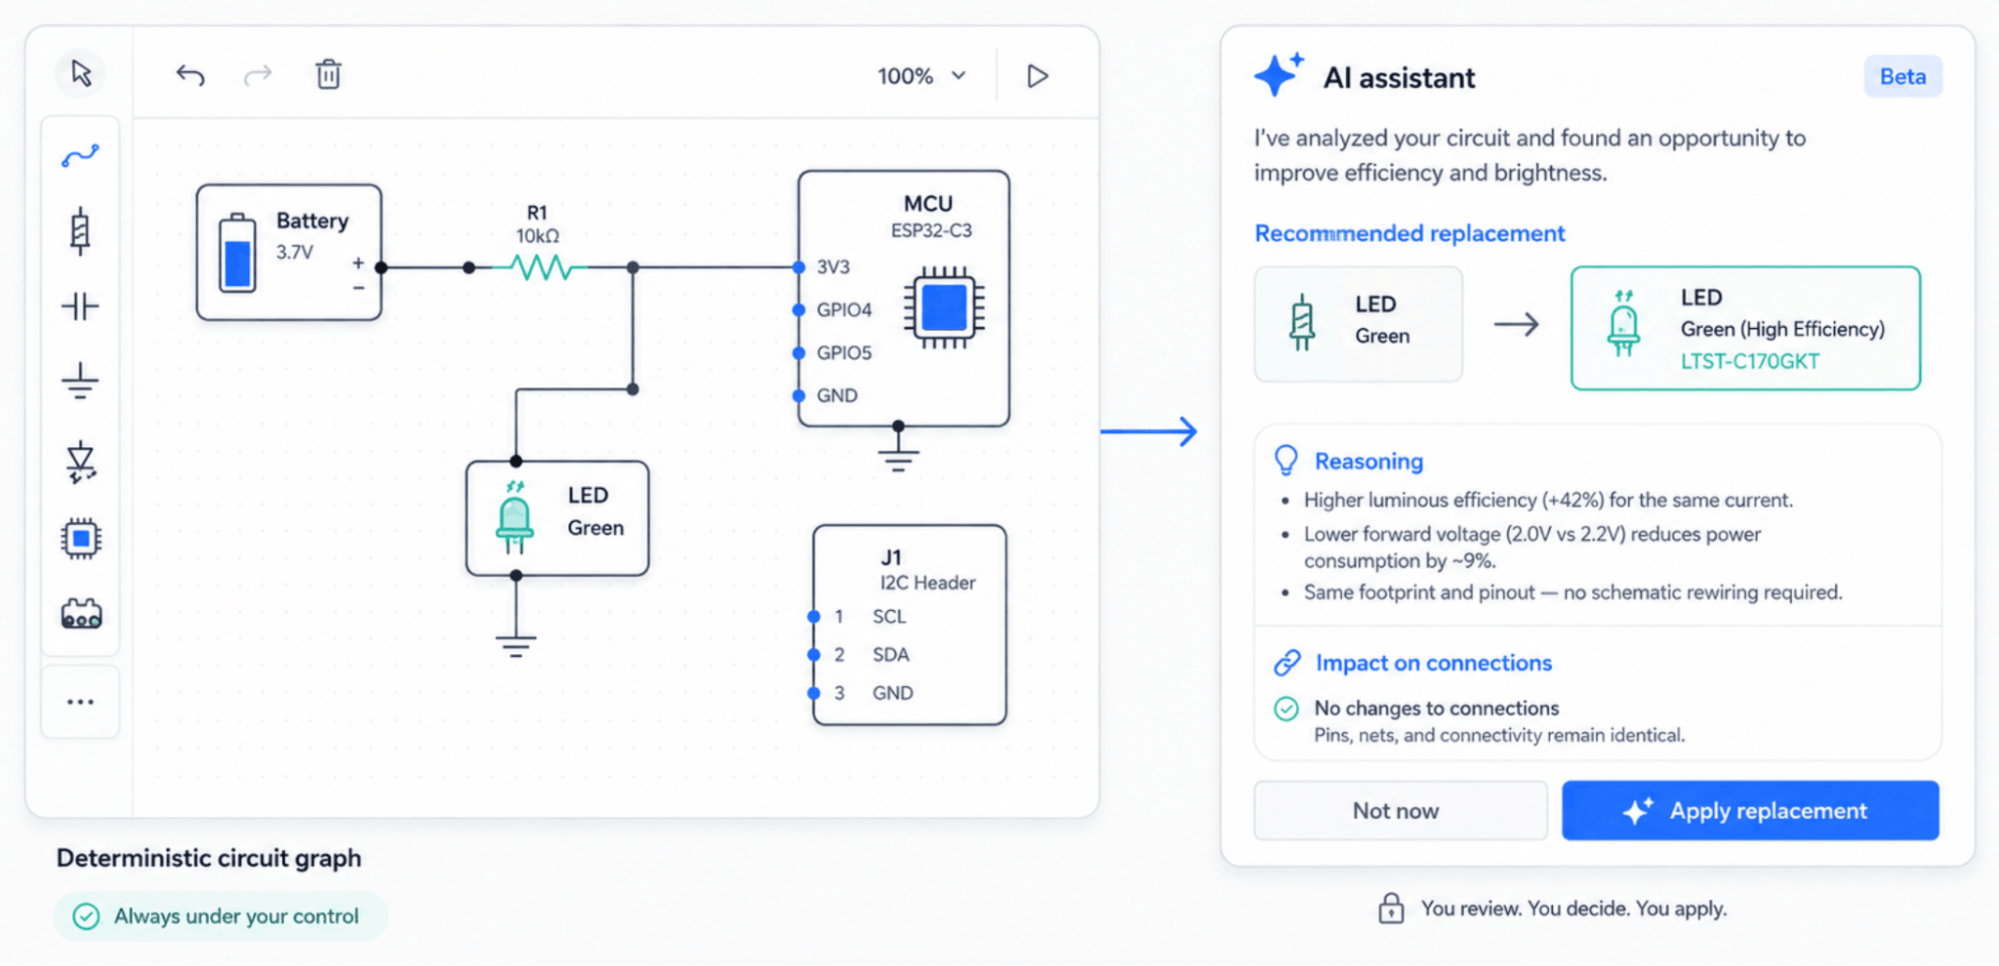Select the High Efficiency LED replacement card
Viewport: 1999px width, 966px height.
[x=1745, y=328]
